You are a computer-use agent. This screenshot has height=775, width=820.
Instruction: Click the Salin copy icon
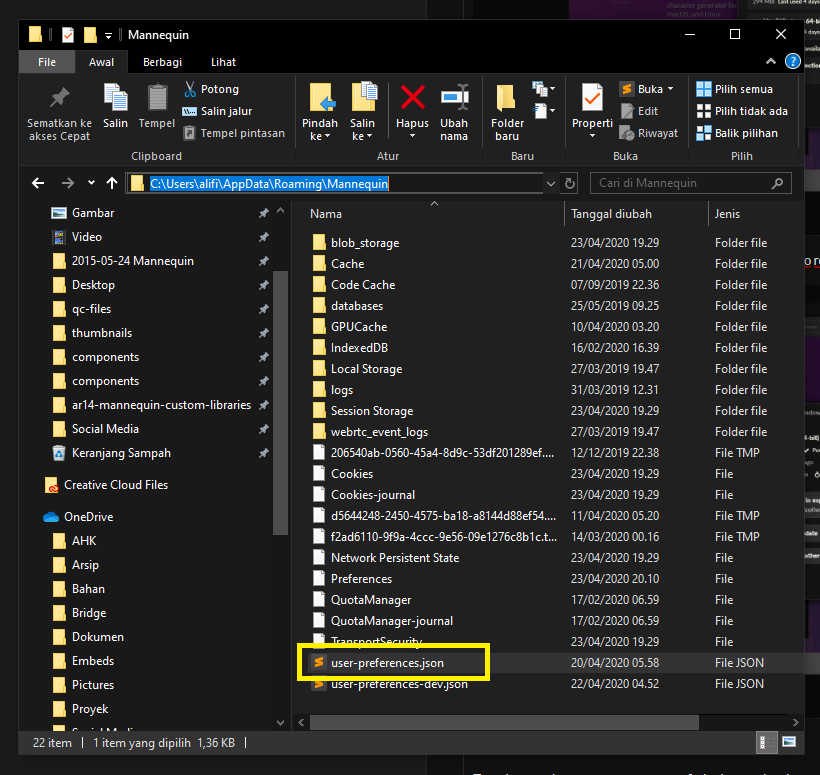(x=115, y=98)
